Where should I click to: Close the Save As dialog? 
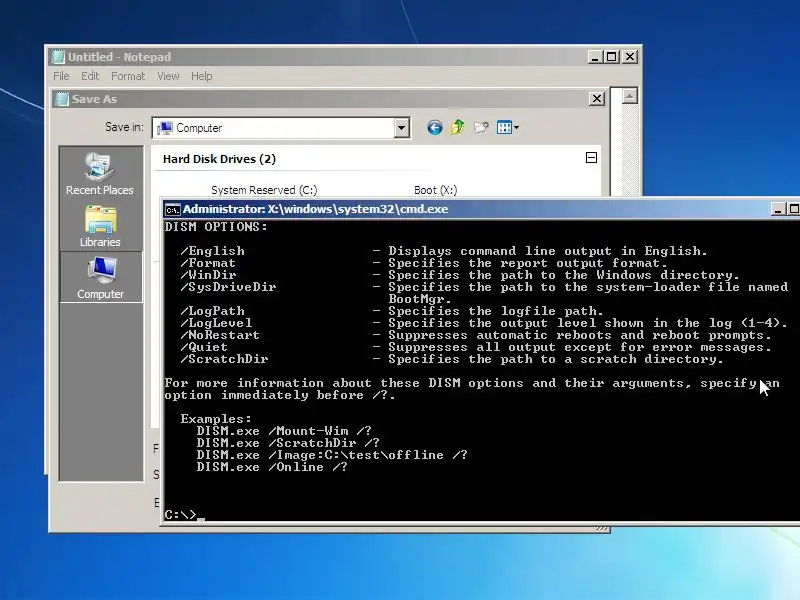pyautogui.click(x=596, y=98)
